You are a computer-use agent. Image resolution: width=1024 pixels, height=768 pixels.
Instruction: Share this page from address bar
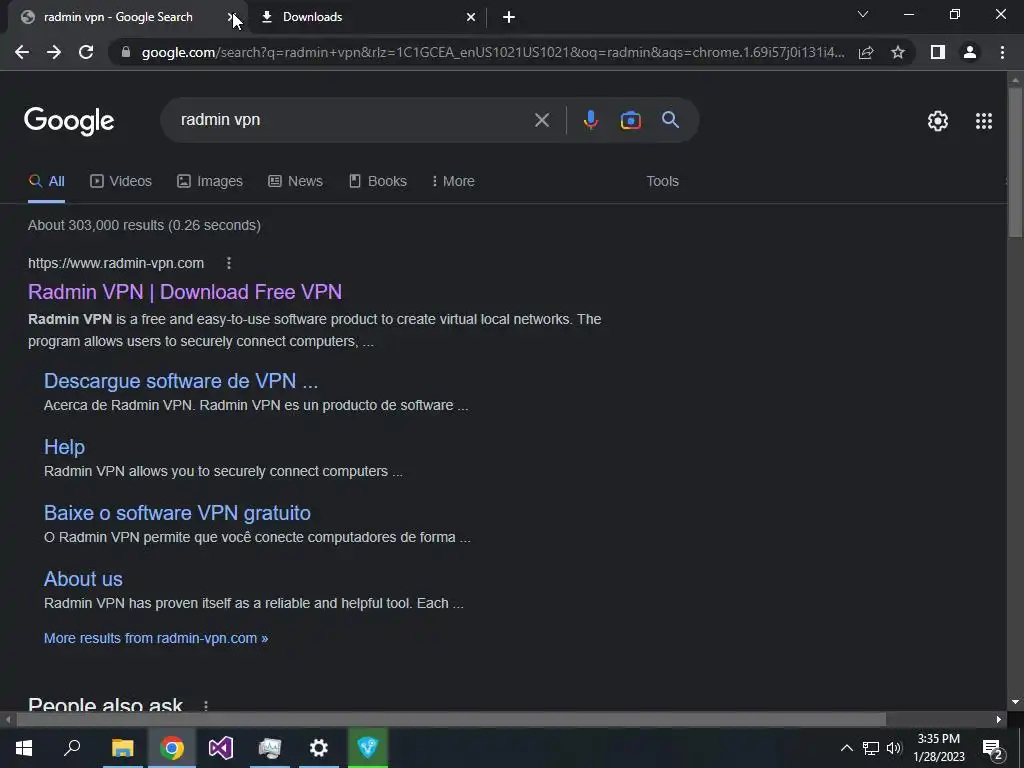[866, 52]
